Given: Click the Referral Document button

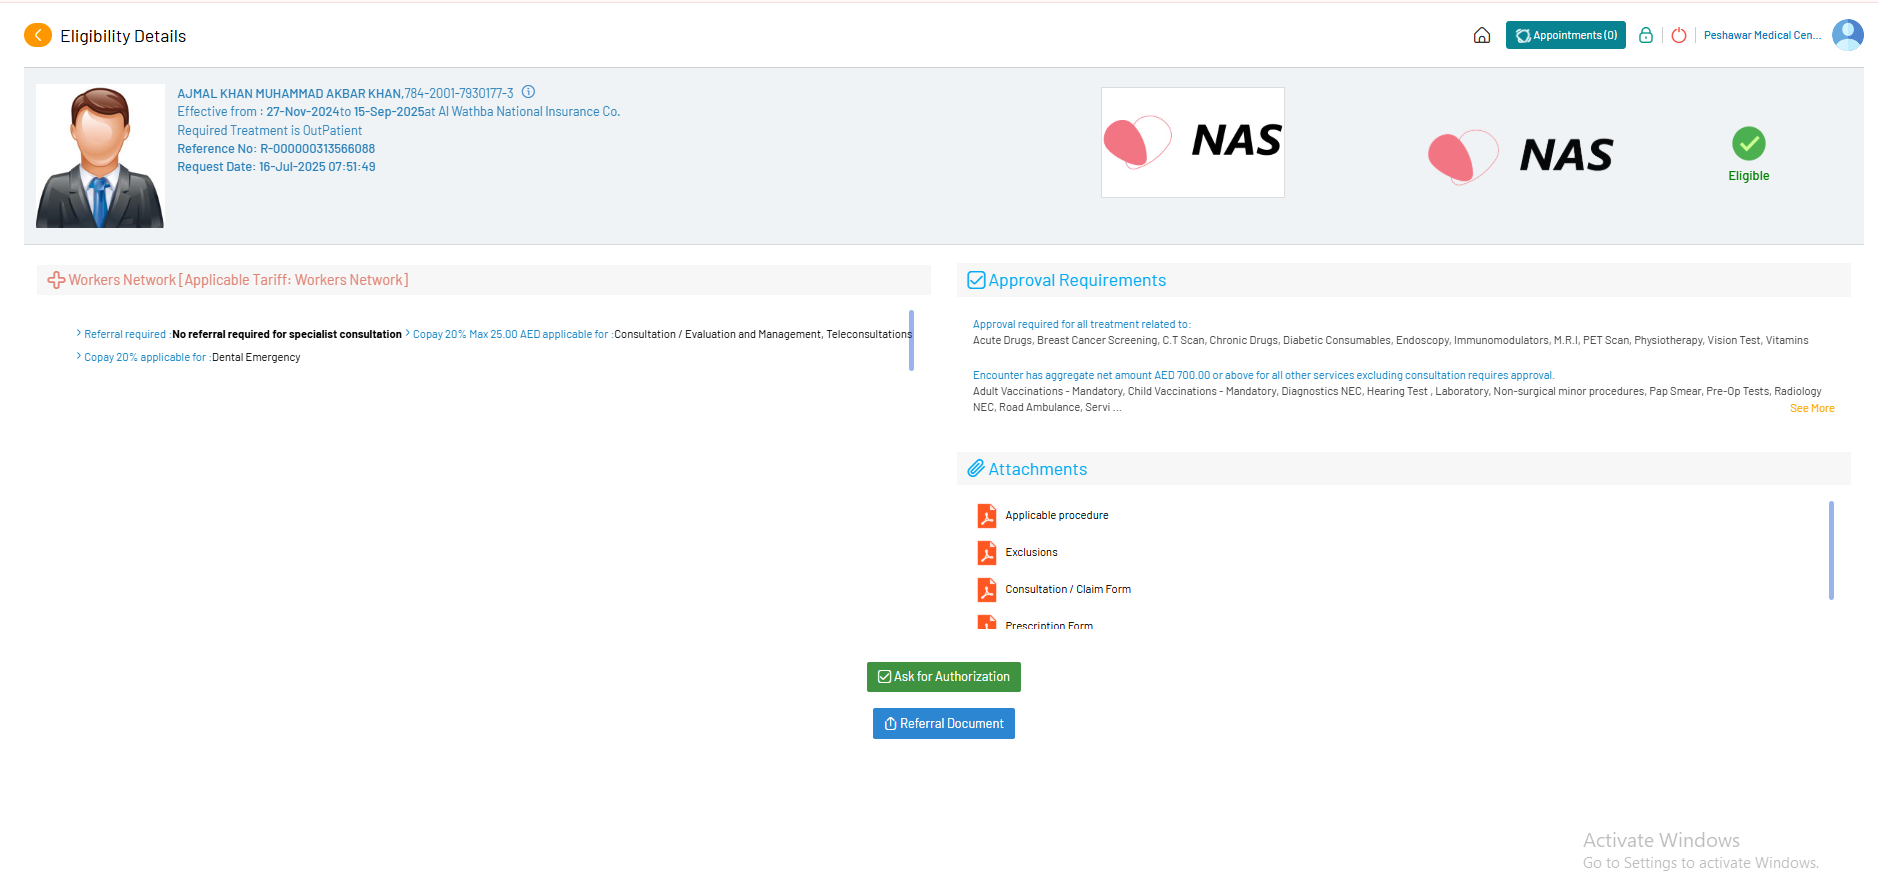Looking at the screenshot, I should tap(944, 724).
